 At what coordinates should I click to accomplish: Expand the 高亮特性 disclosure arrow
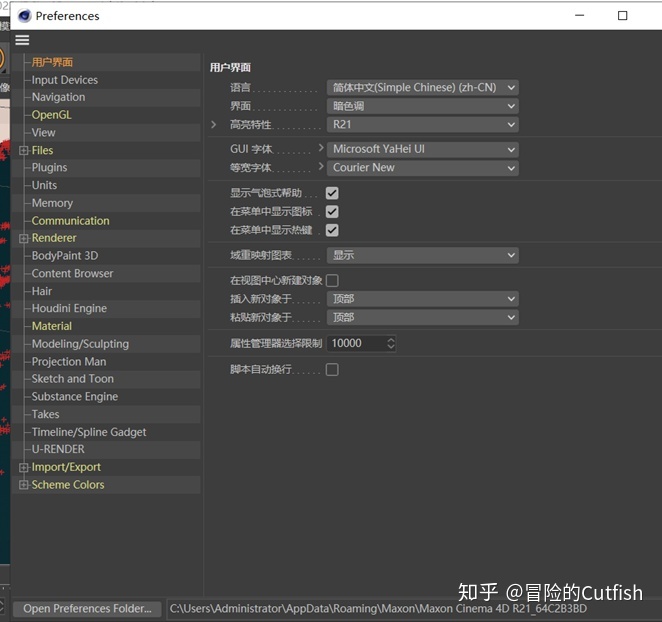pos(214,125)
